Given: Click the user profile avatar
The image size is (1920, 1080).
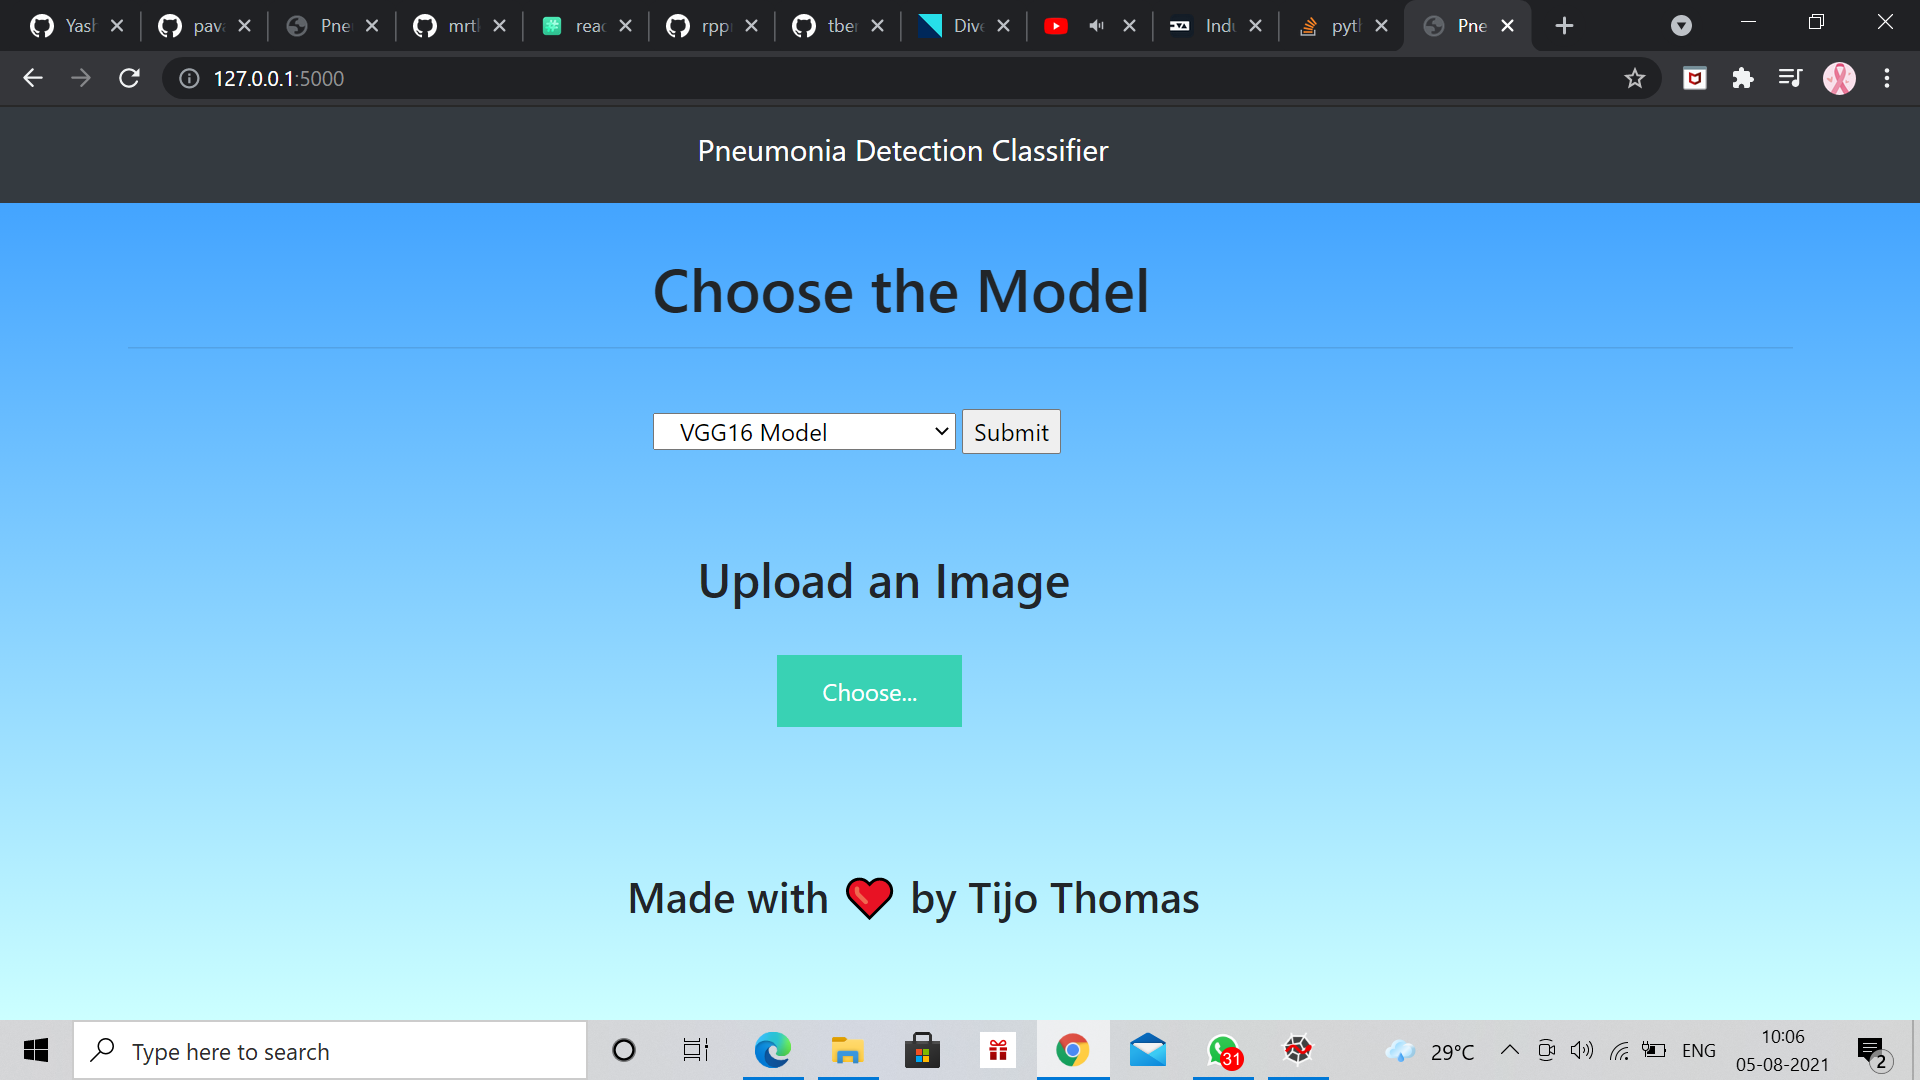Looking at the screenshot, I should [1839, 78].
